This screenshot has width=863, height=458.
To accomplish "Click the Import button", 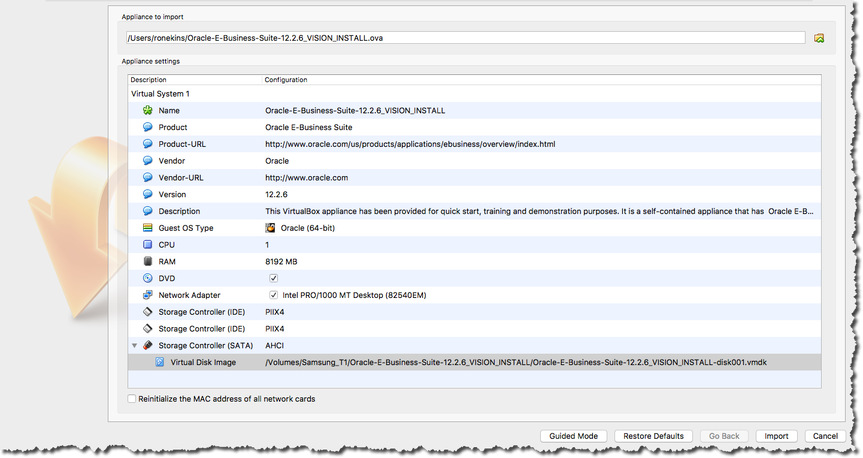I will (x=776, y=436).
